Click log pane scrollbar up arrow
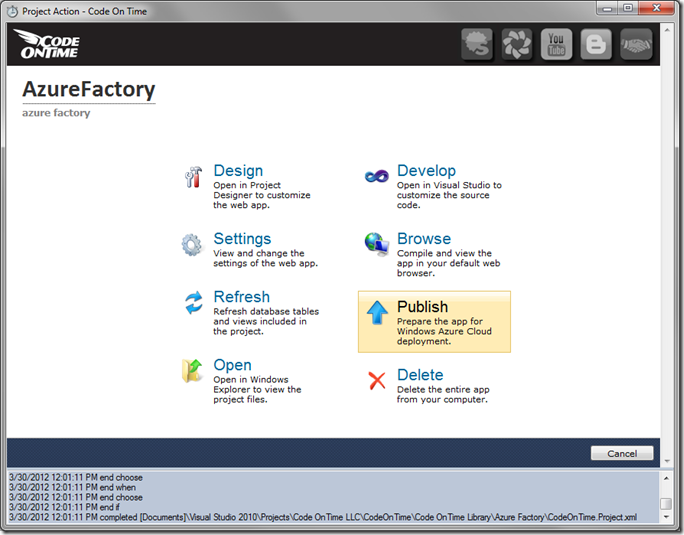Image resolution: width=684 pixels, height=535 pixels. [666, 478]
